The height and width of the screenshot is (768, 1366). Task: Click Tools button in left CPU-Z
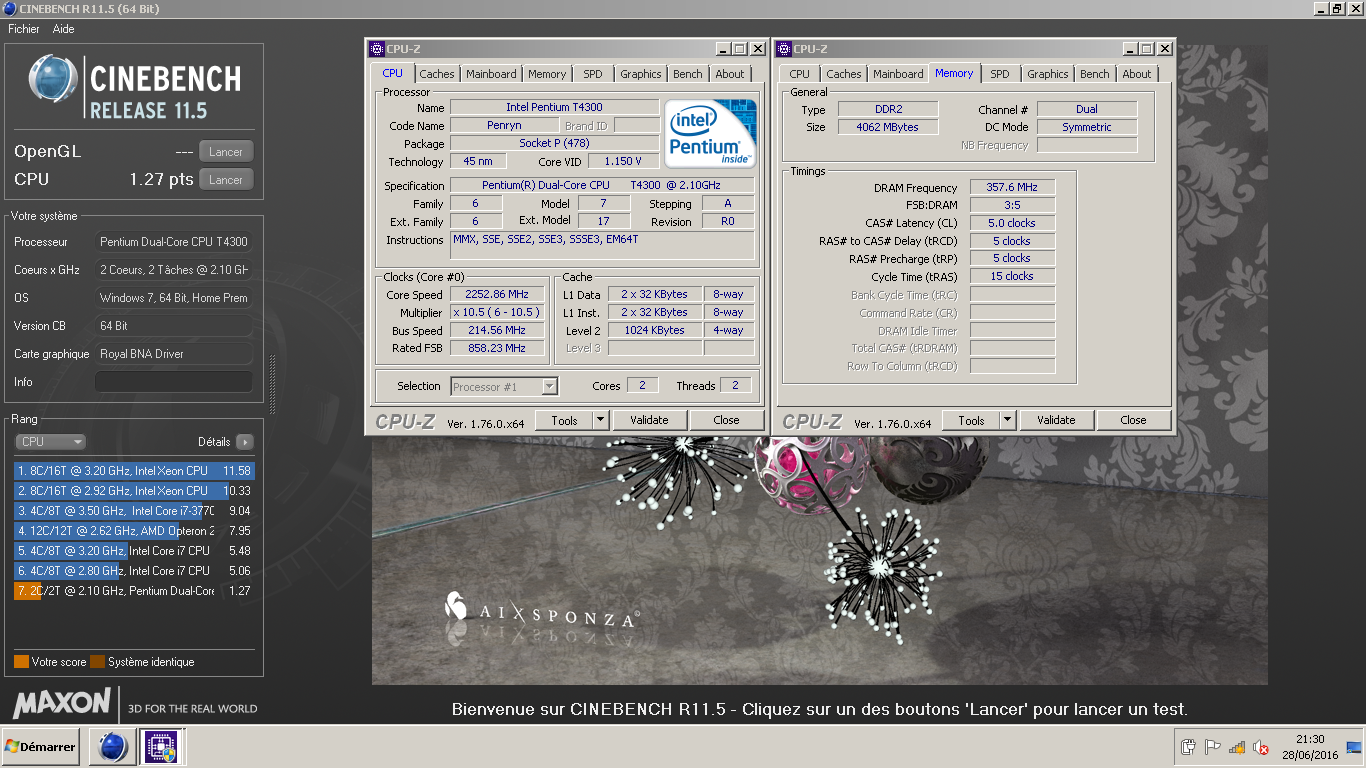564,421
